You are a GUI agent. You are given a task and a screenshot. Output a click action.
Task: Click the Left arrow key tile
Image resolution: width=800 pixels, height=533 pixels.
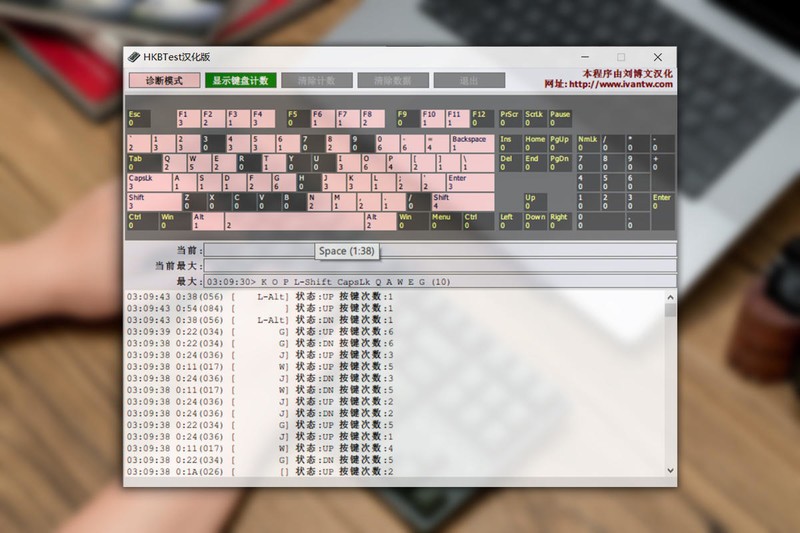[x=510, y=221]
